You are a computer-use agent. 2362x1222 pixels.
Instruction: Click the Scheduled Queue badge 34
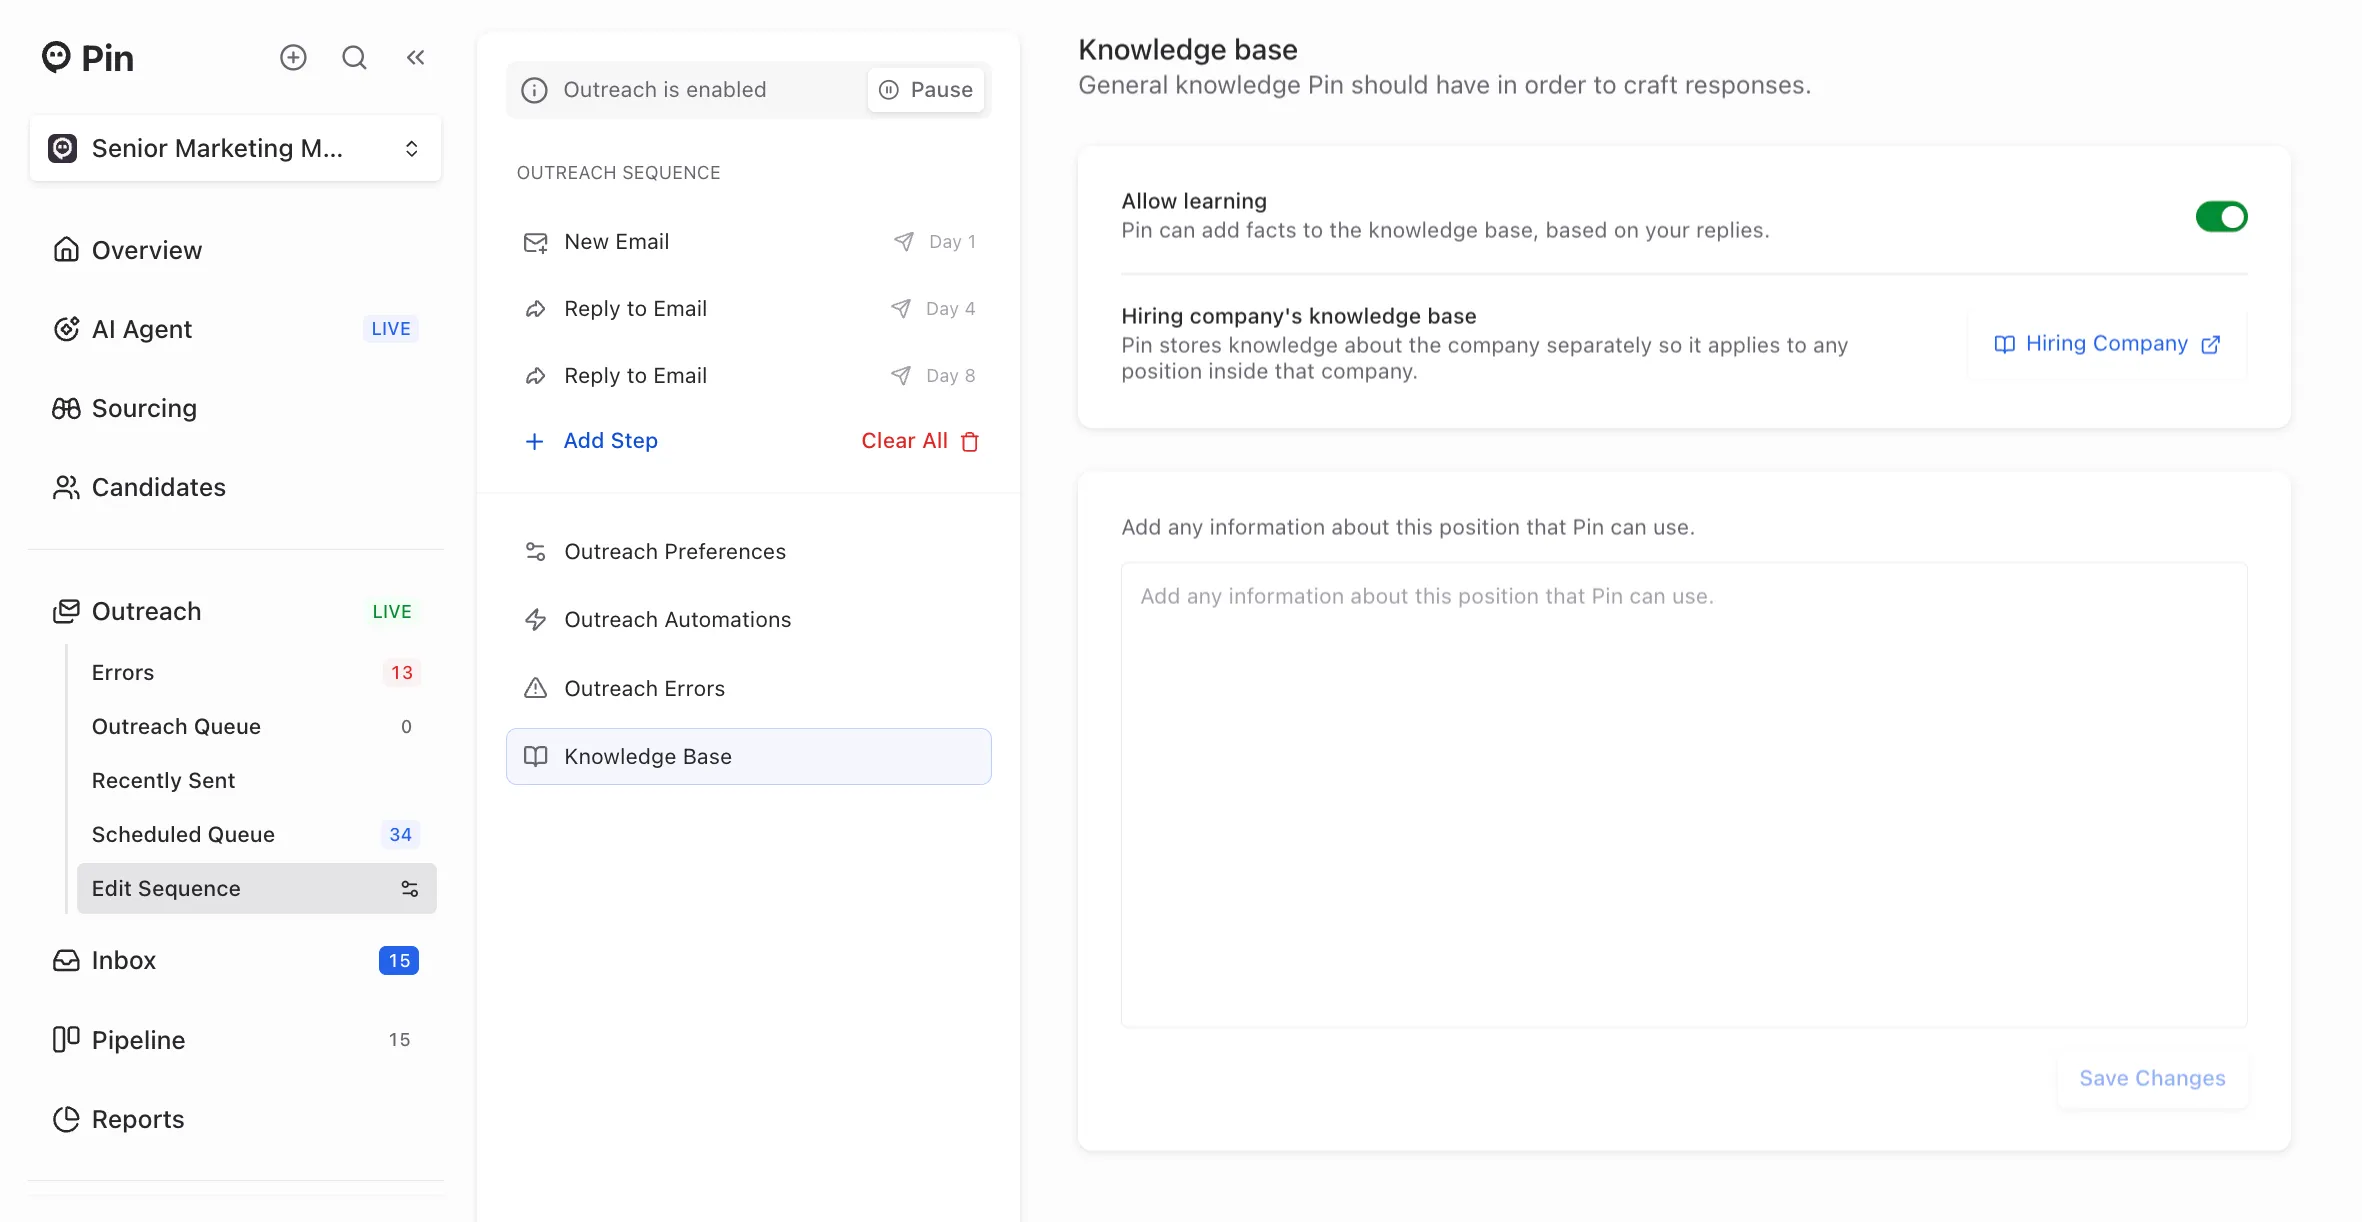(x=400, y=834)
